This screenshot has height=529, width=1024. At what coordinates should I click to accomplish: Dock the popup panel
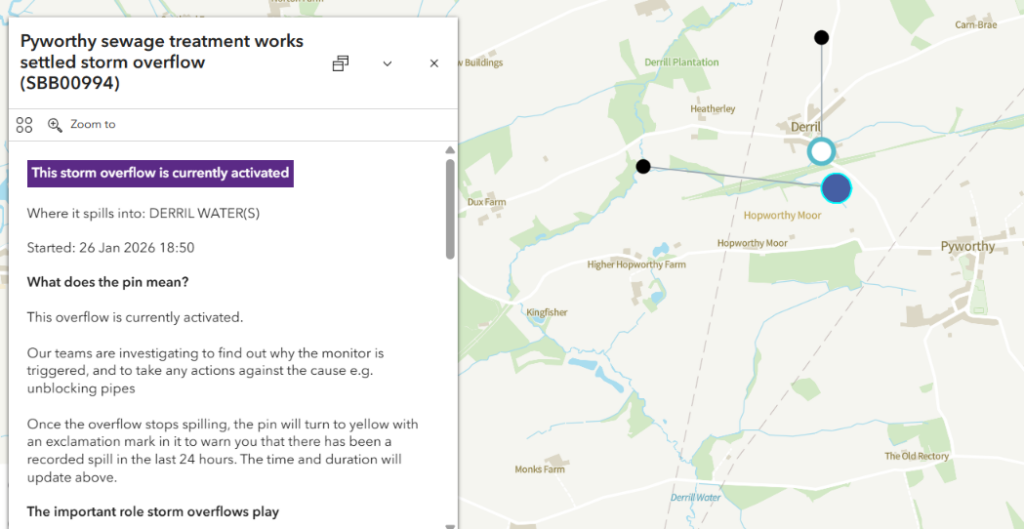coord(341,63)
